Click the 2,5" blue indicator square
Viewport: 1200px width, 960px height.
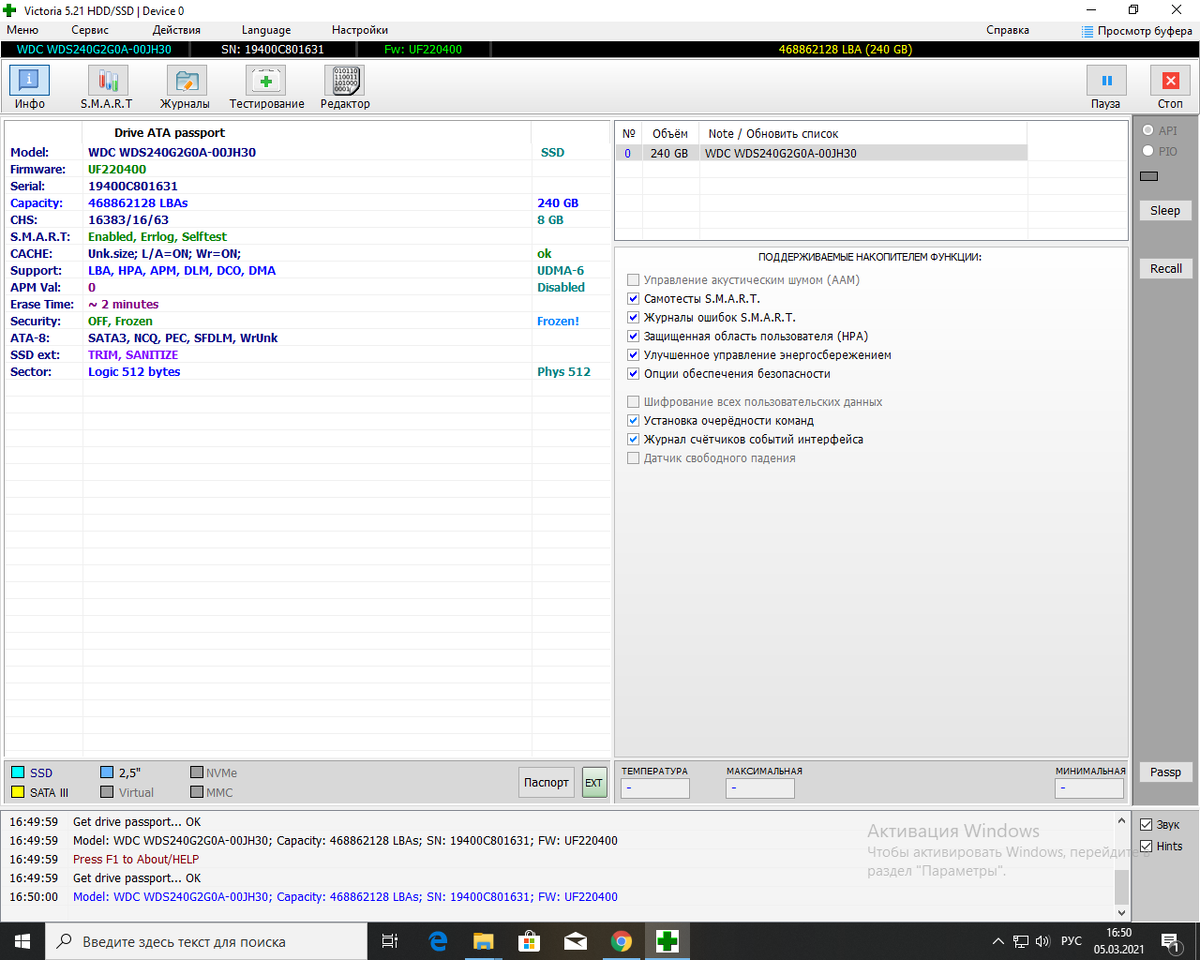click(x=107, y=773)
